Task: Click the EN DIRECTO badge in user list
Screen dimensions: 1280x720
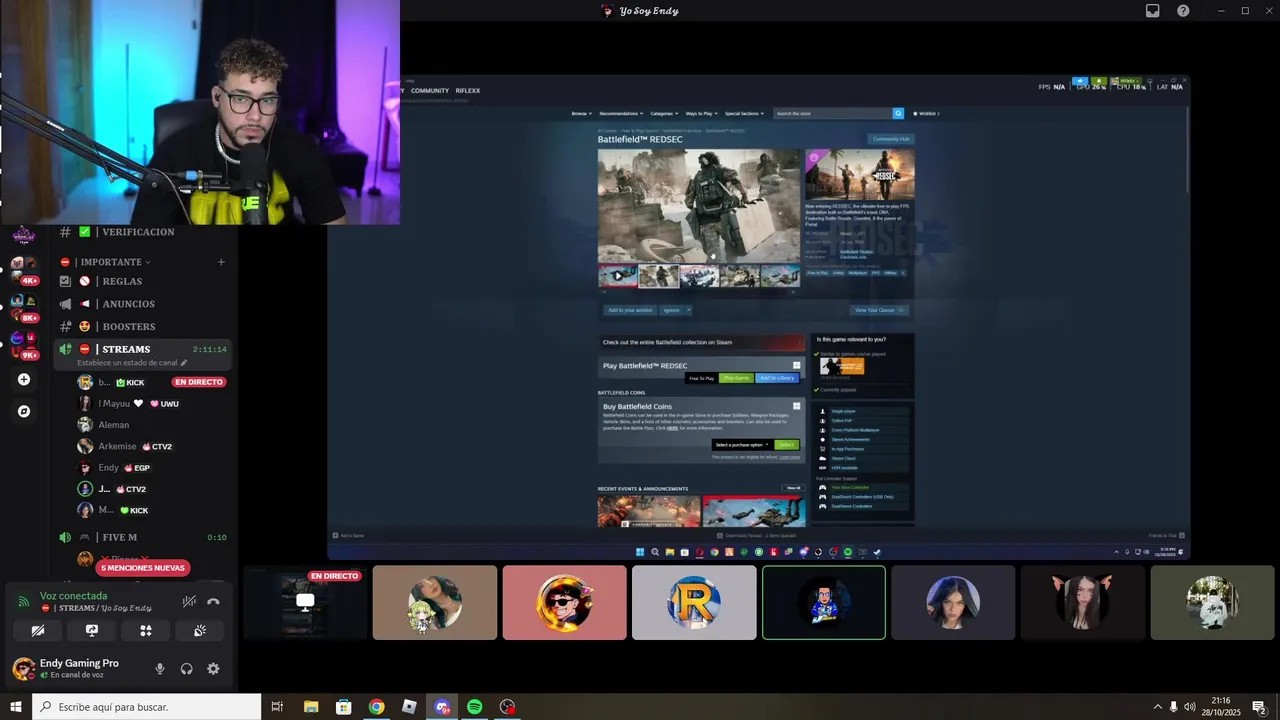Action: [x=198, y=382]
